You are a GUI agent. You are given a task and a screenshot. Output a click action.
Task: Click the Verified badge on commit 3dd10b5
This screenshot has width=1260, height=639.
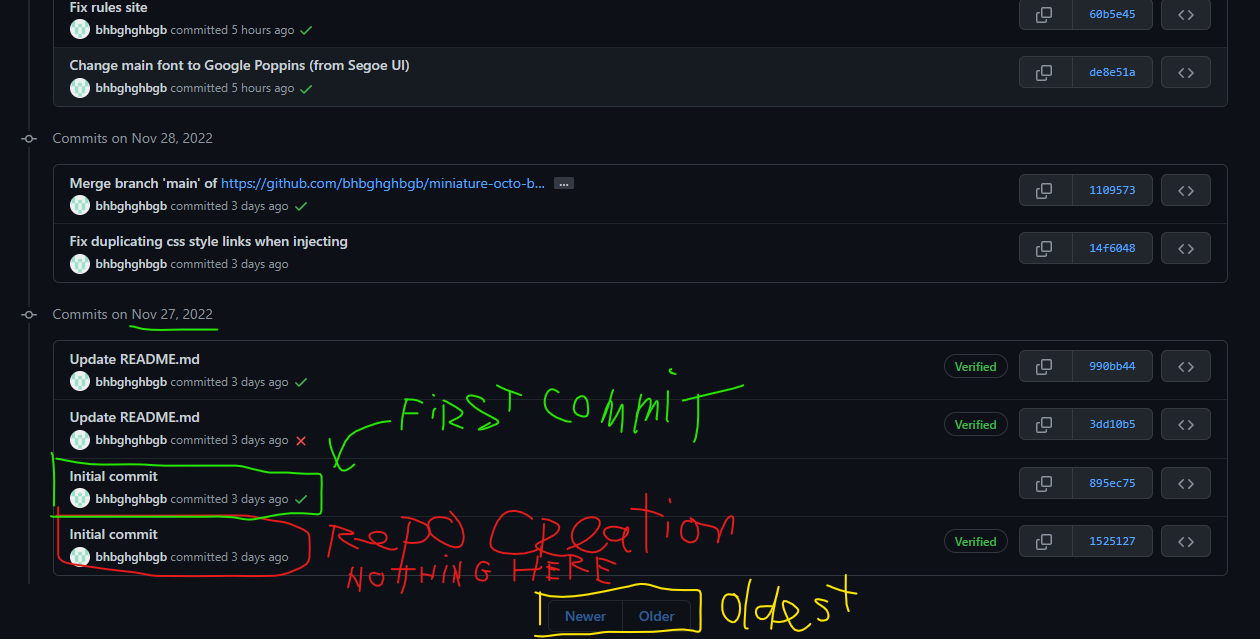(x=975, y=425)
